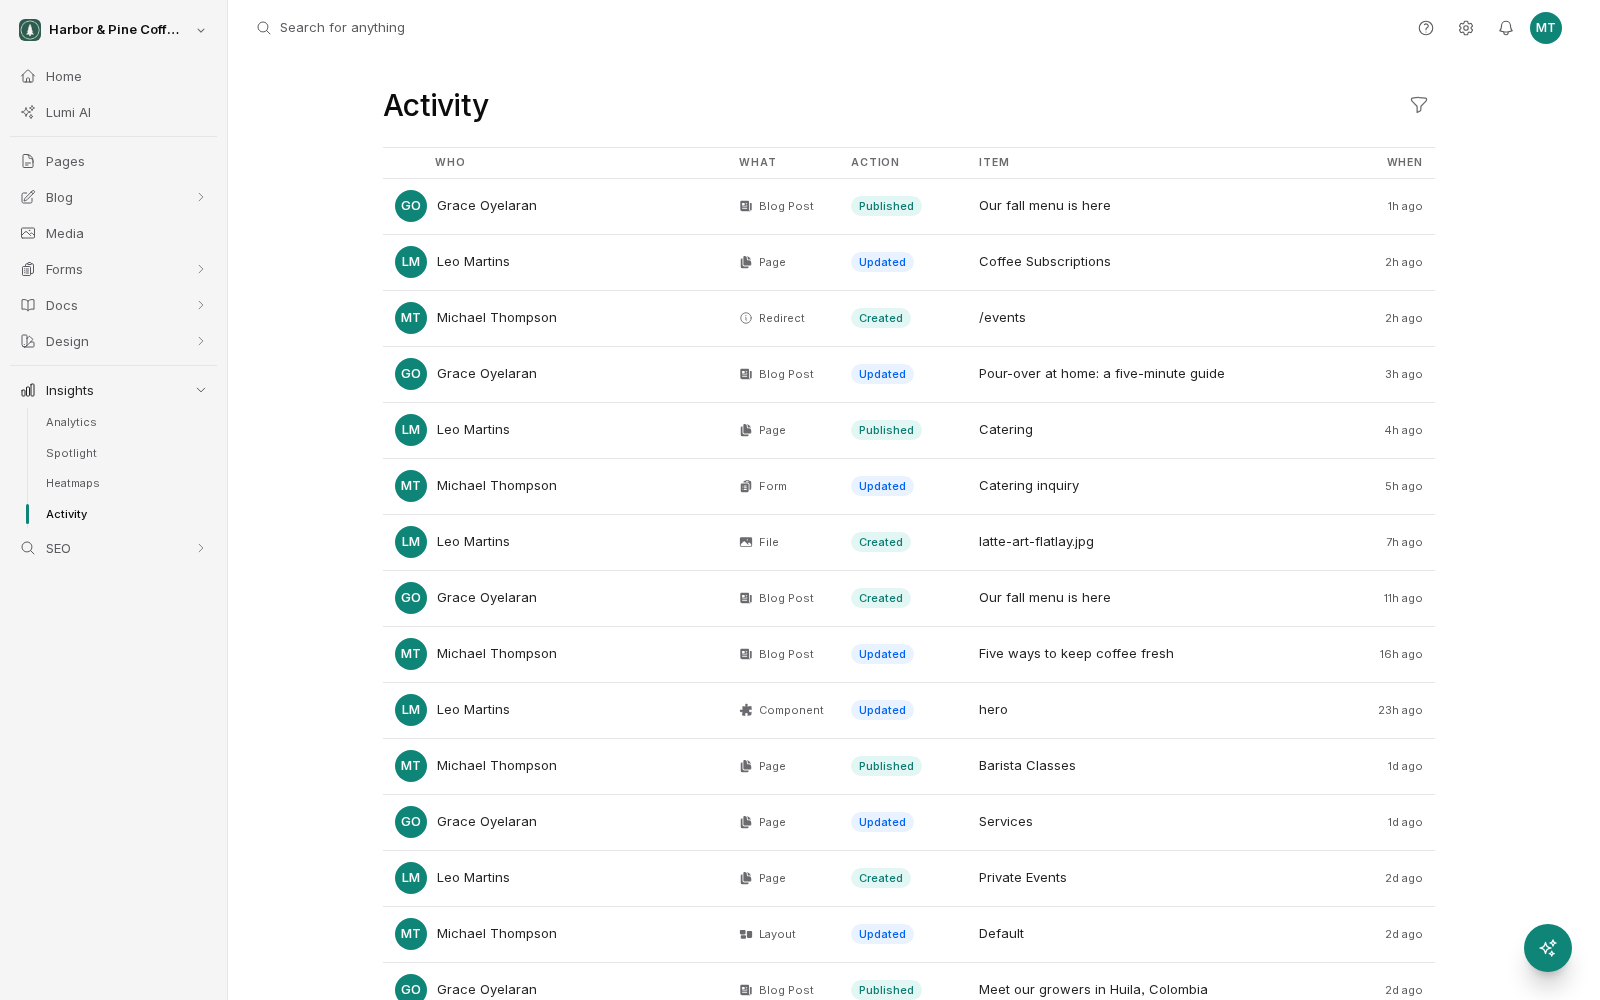The width and height of the screenshot is (1600, 1000).
Task: Click Published badge on Catering row
Action: point(886,430)
